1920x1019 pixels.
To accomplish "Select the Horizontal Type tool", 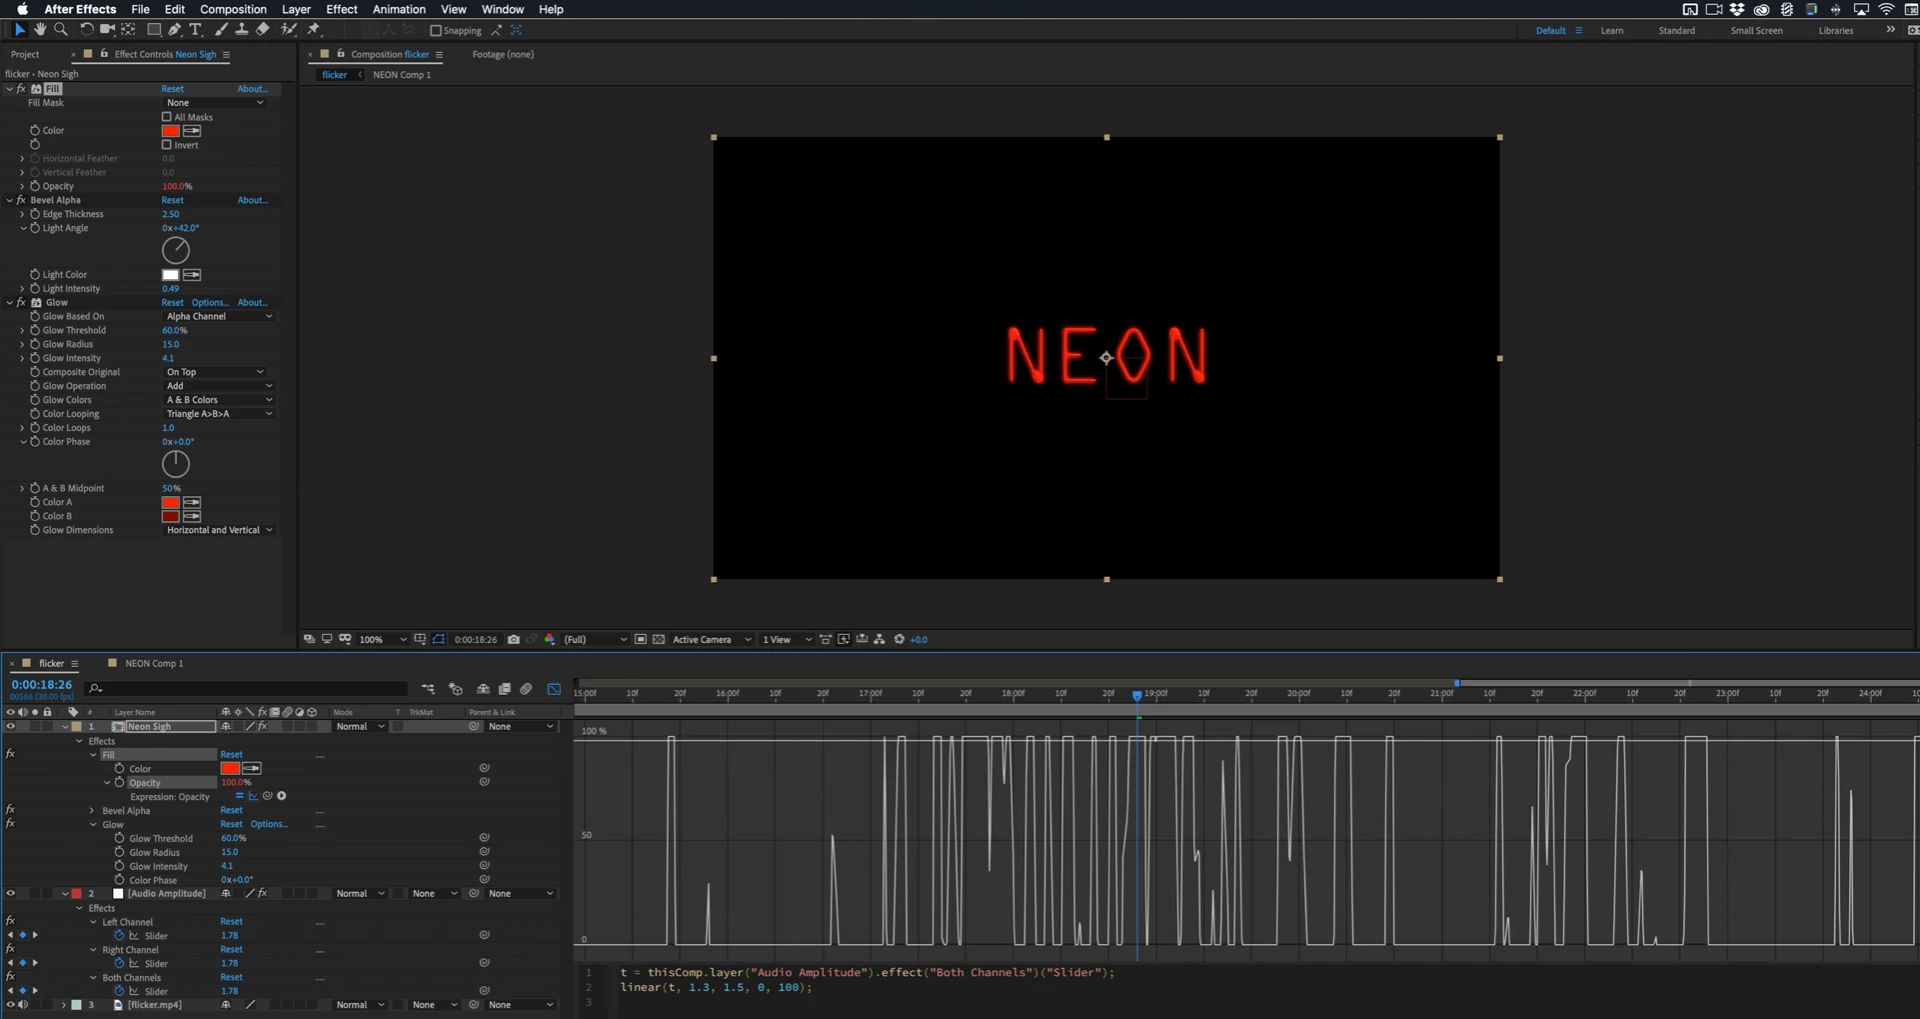I will click(x=196, y=30).
